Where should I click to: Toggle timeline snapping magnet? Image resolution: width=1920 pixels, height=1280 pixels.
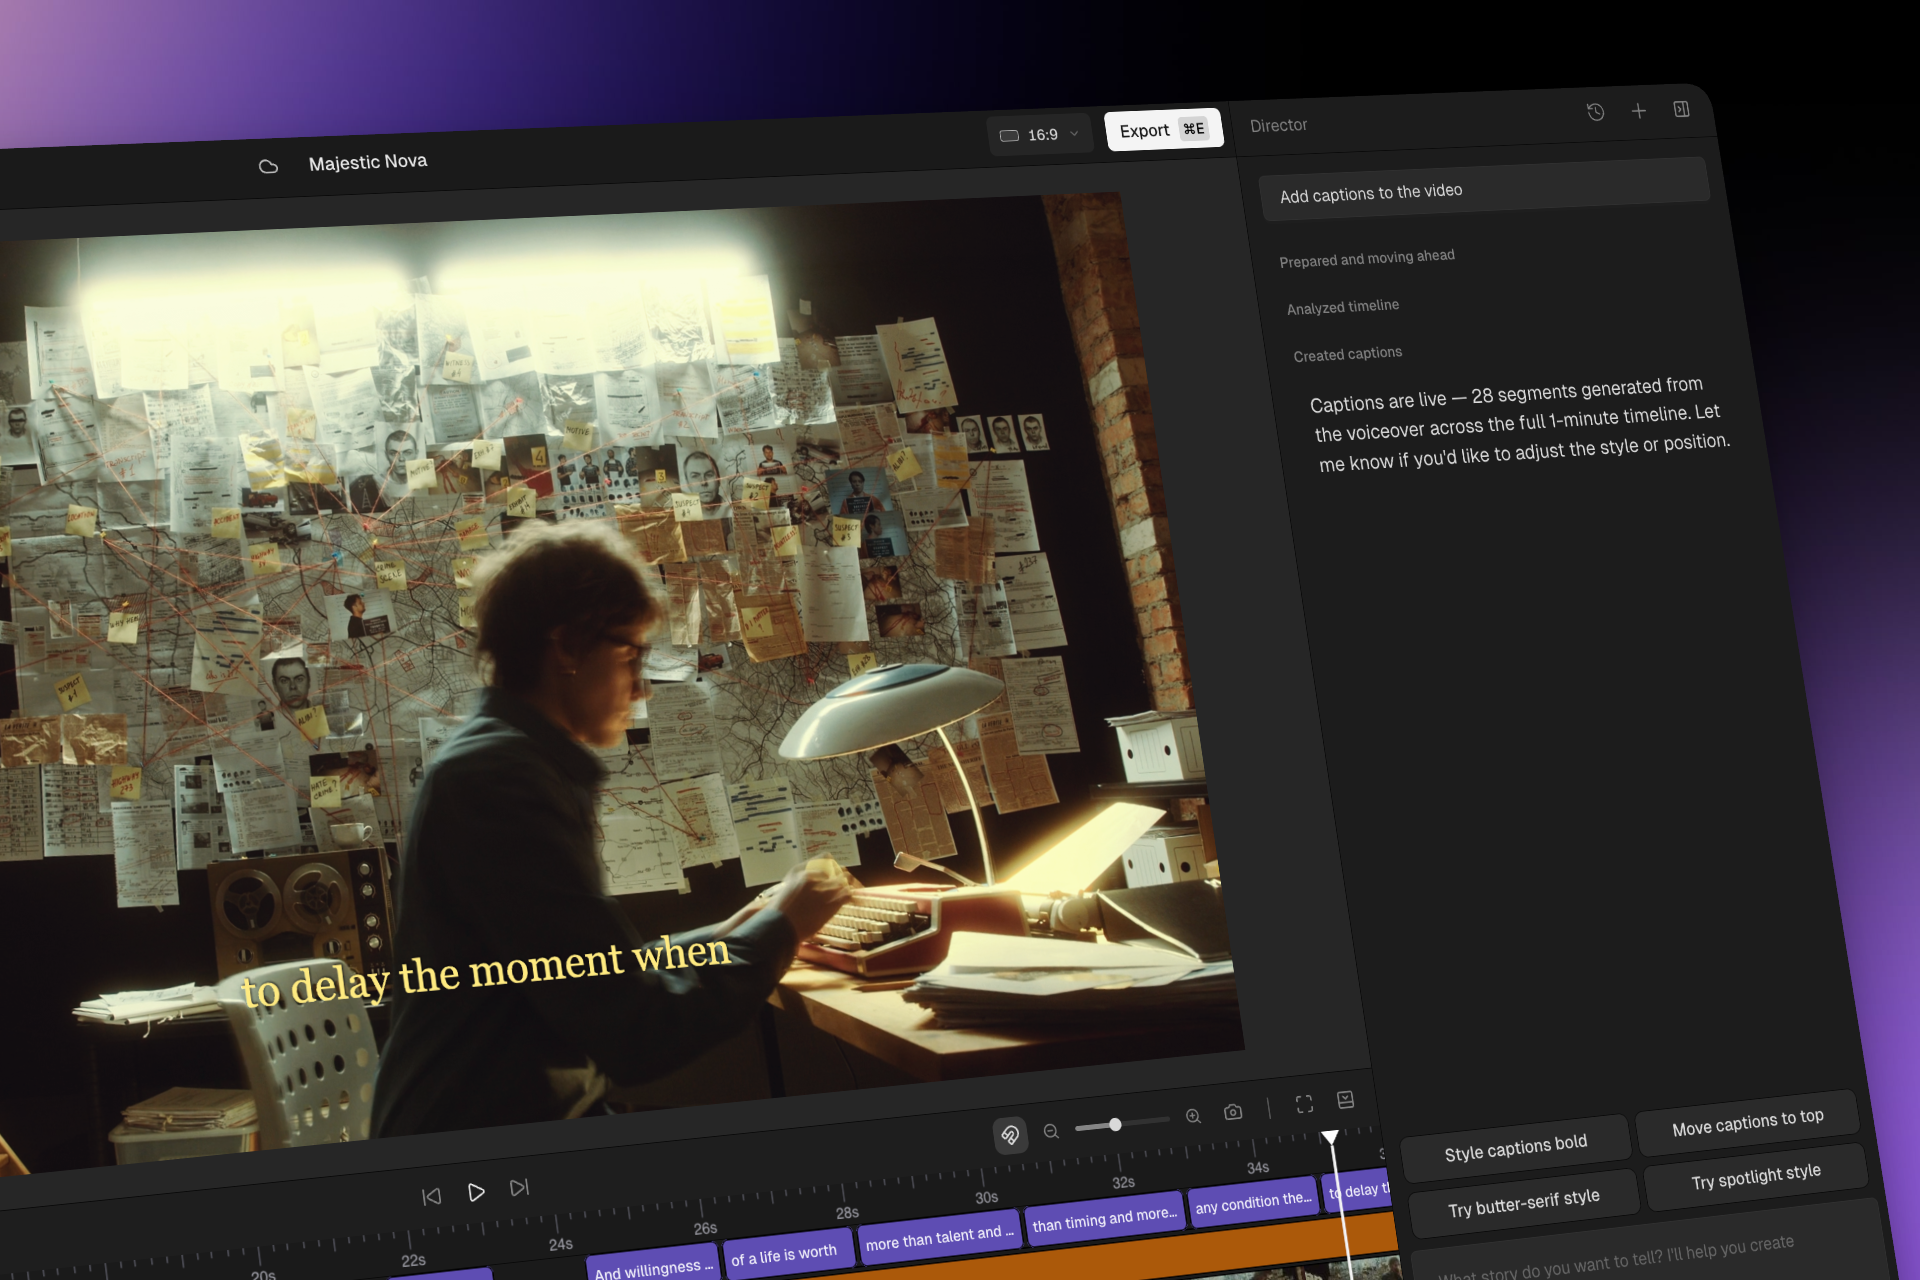pyautogui.click(x=1010, y=1135)
